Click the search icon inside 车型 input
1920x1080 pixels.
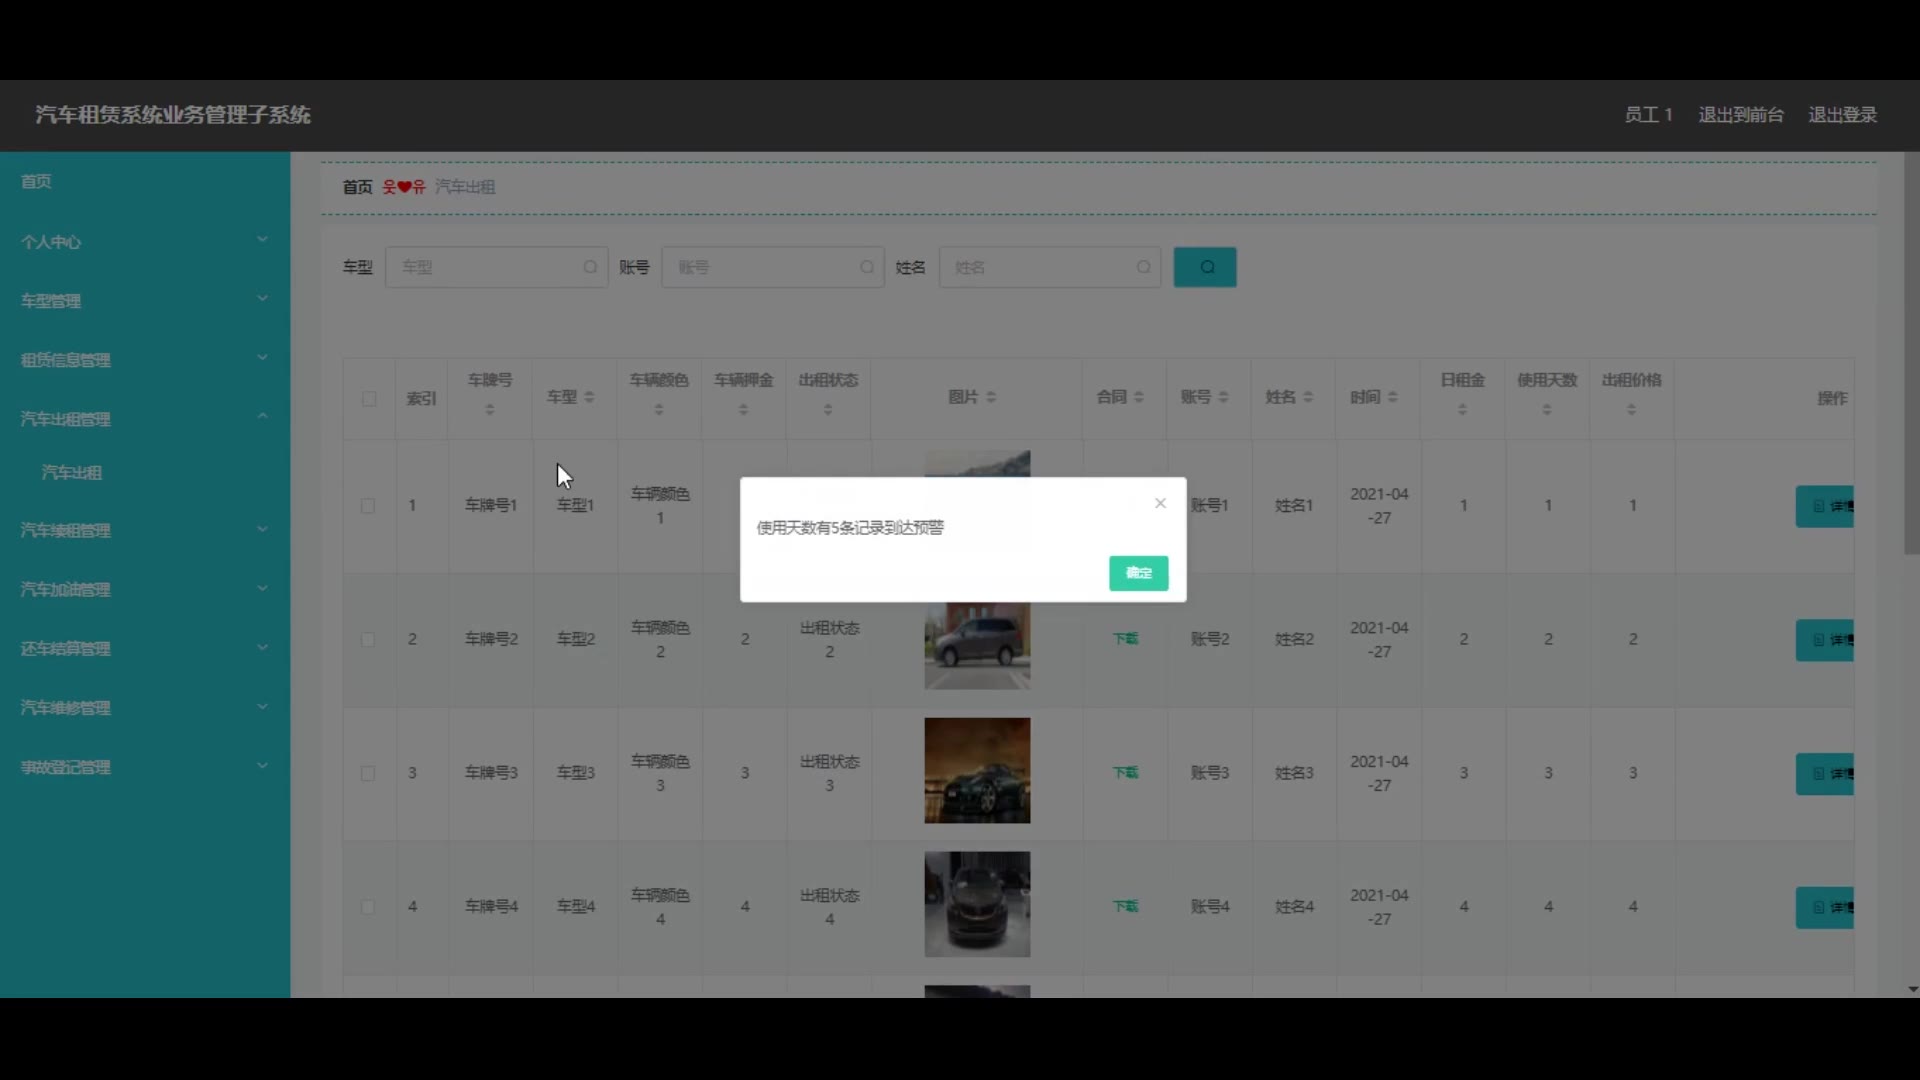(590, 267)
